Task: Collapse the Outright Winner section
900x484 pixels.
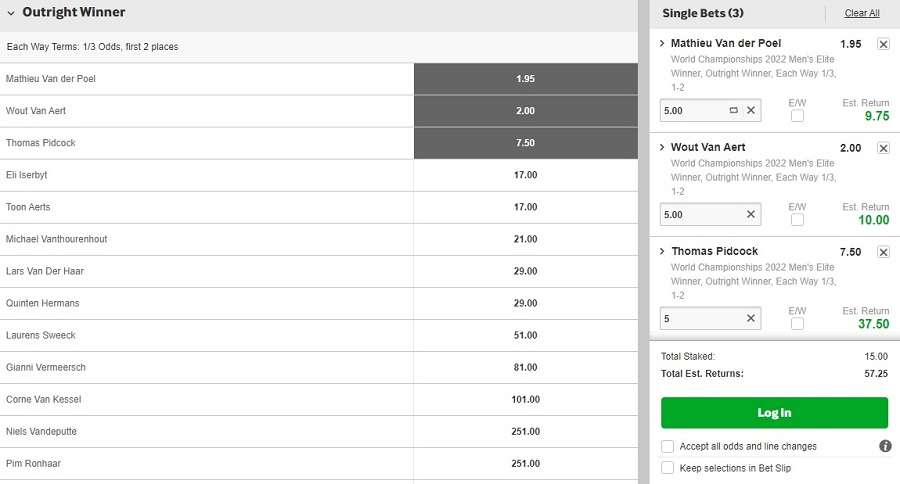Action: (x=11, y=13)
